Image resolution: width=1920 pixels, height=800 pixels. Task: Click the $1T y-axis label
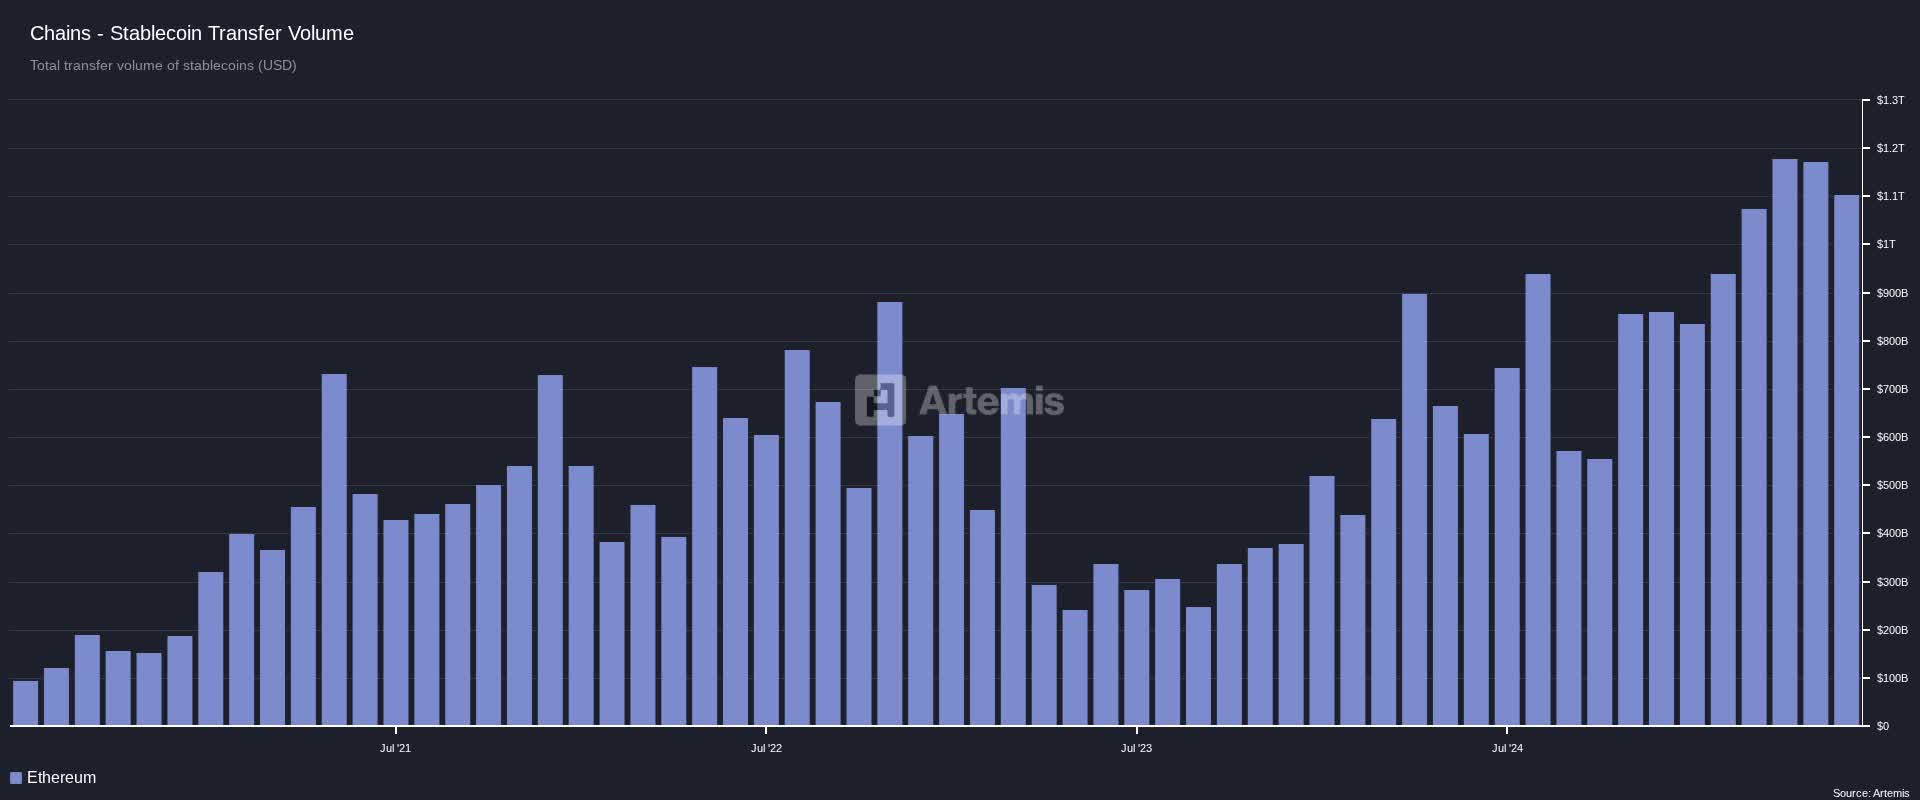[1886, 244]
